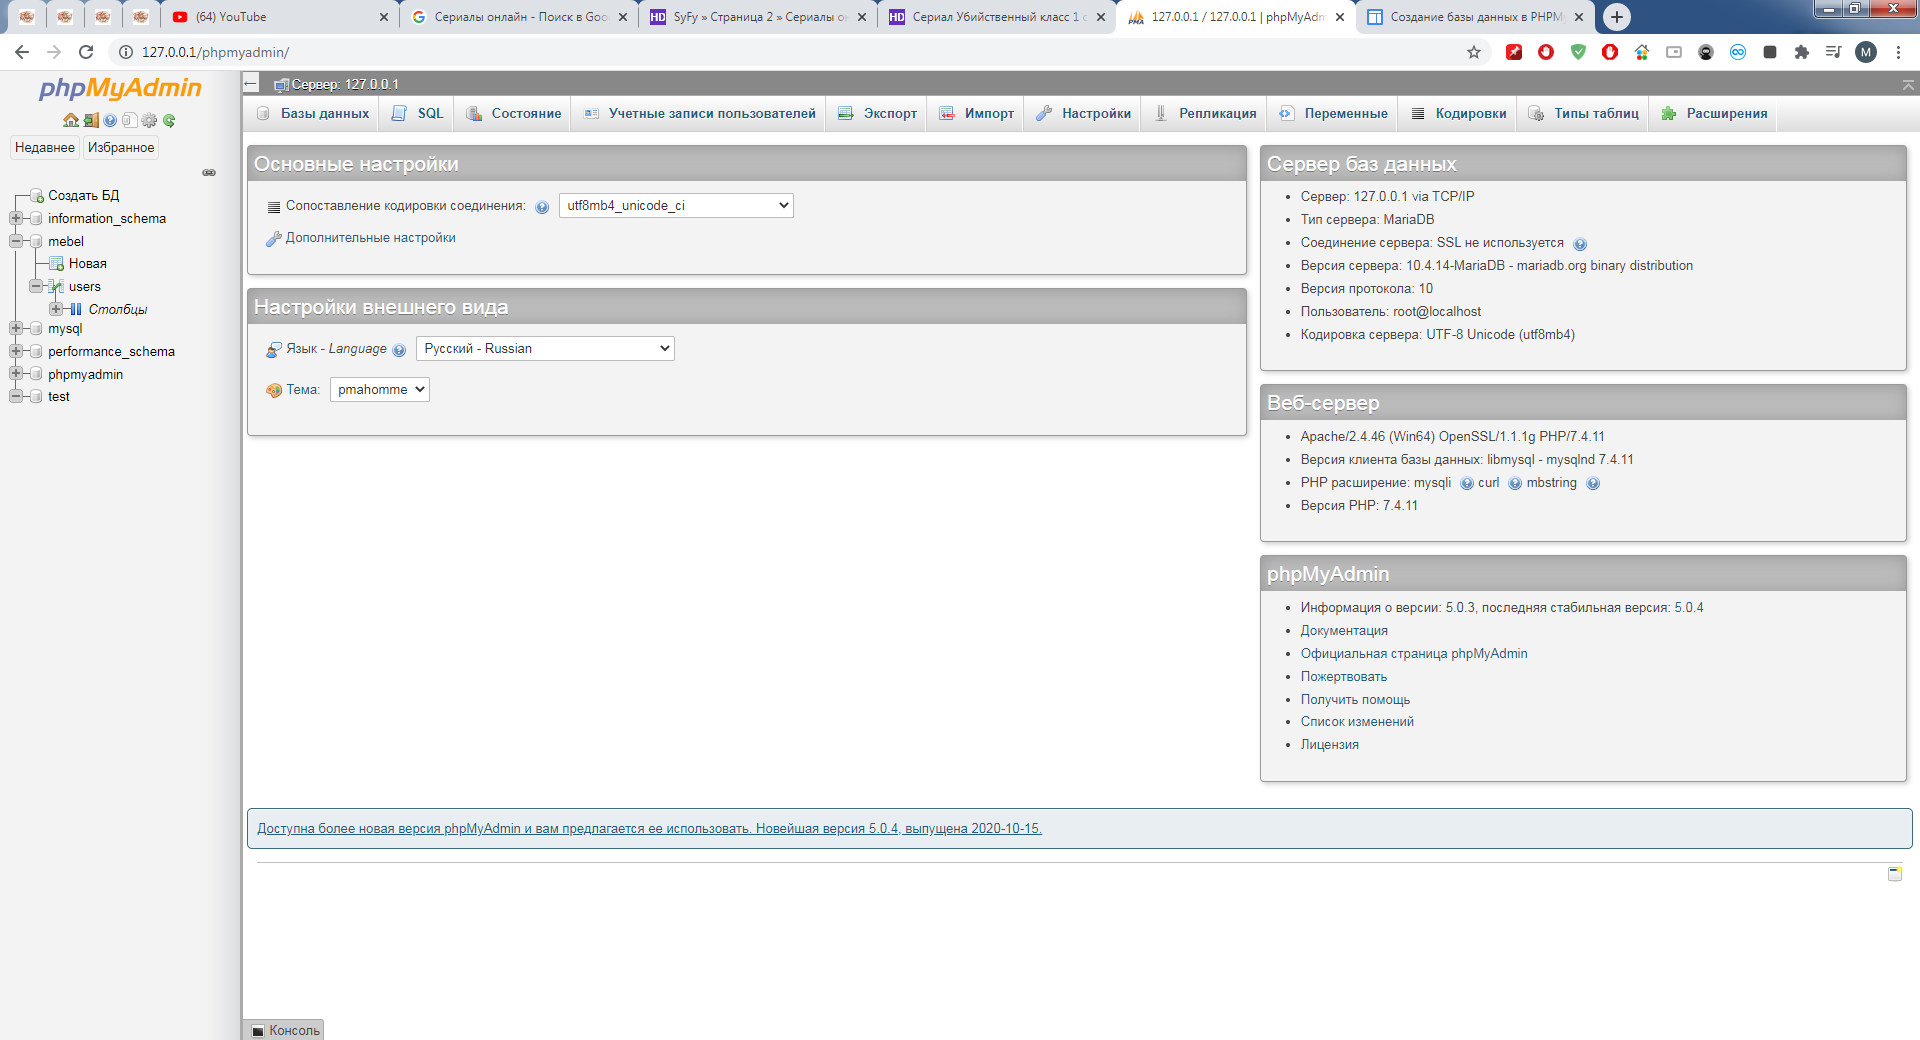
Task: Click help icon after mysqli extension
Action: point(1467,484)
